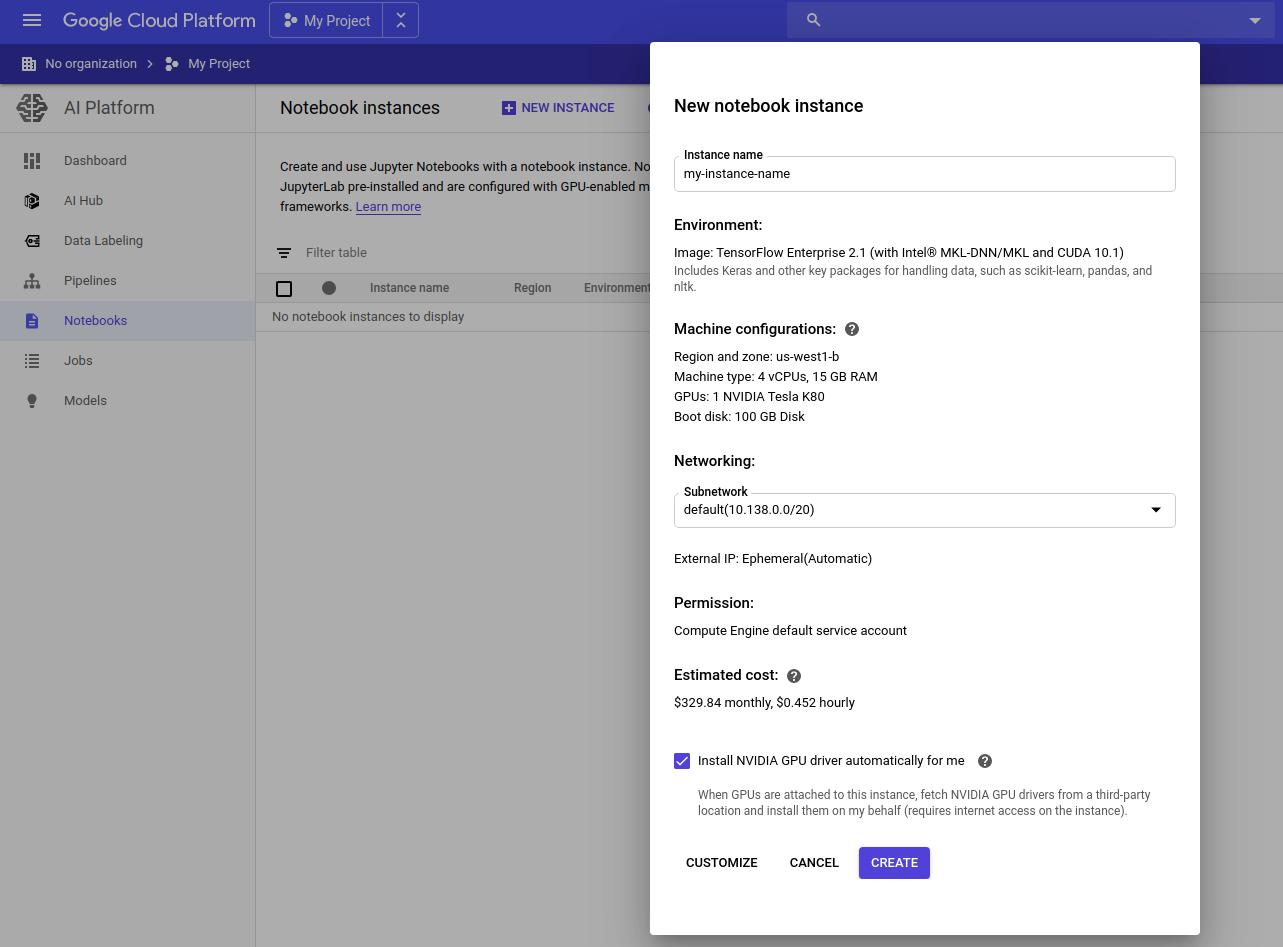Click the Instance name input field
This screenshot has height=947, width=1283.
pos(925,174)
